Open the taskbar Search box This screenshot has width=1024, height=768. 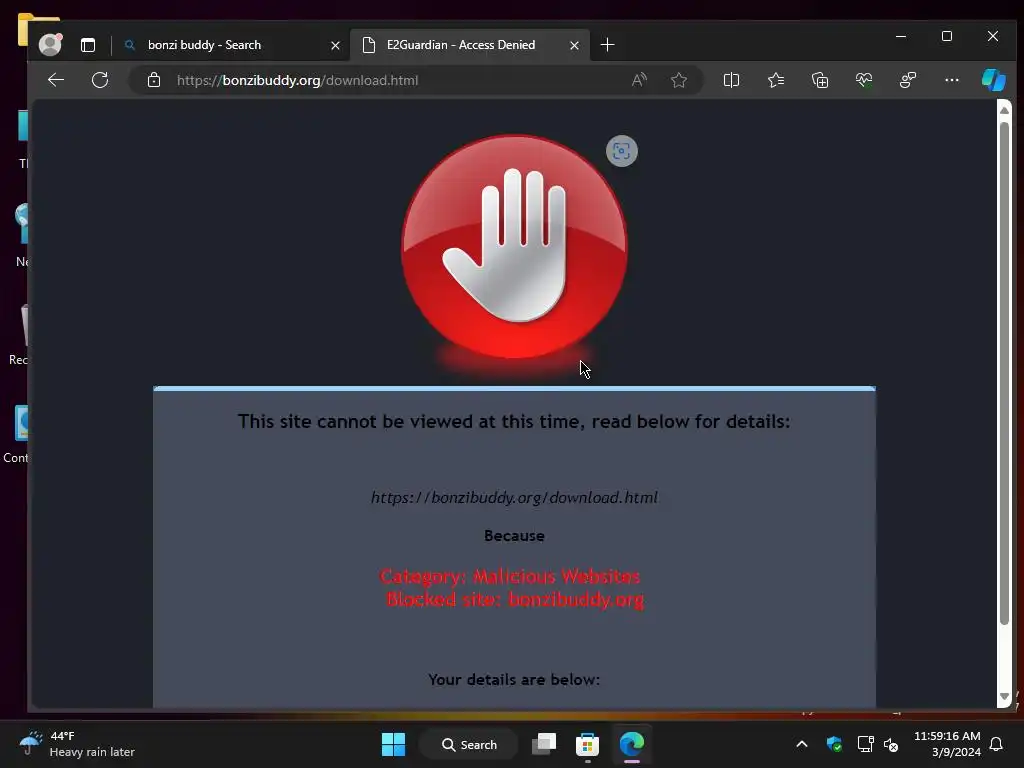468,744
